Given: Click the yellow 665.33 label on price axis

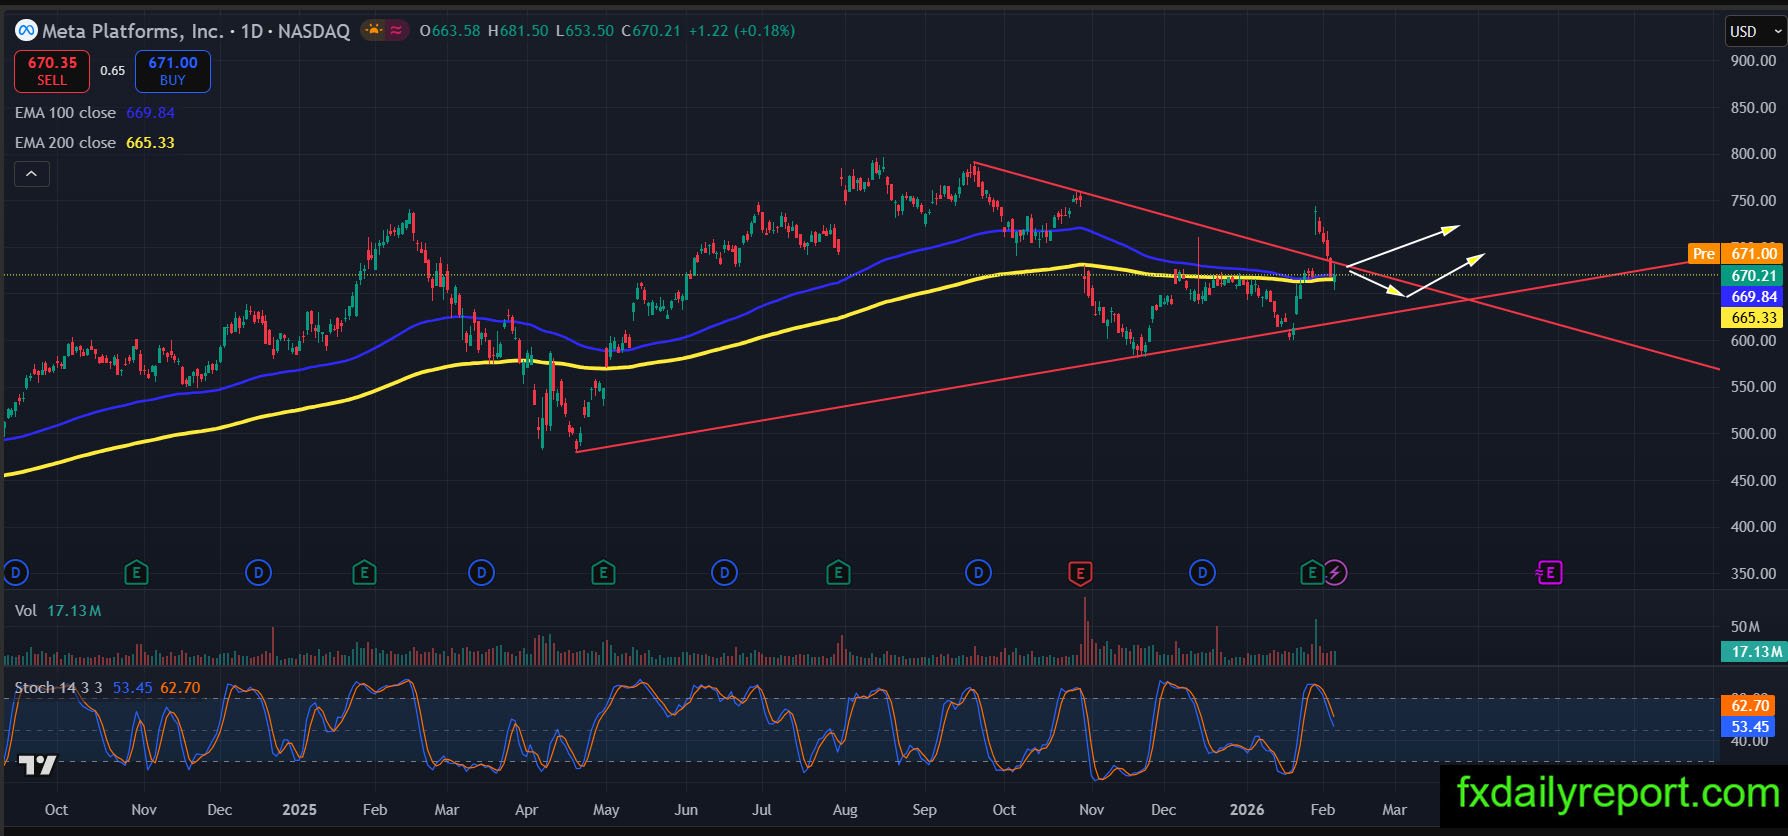Looking at the screenshot, I should [x=1753, y=318].
